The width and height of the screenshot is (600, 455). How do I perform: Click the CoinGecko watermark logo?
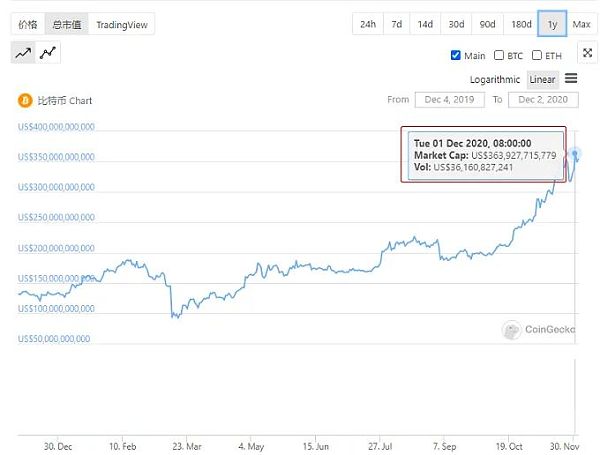(x=512, y=329)
